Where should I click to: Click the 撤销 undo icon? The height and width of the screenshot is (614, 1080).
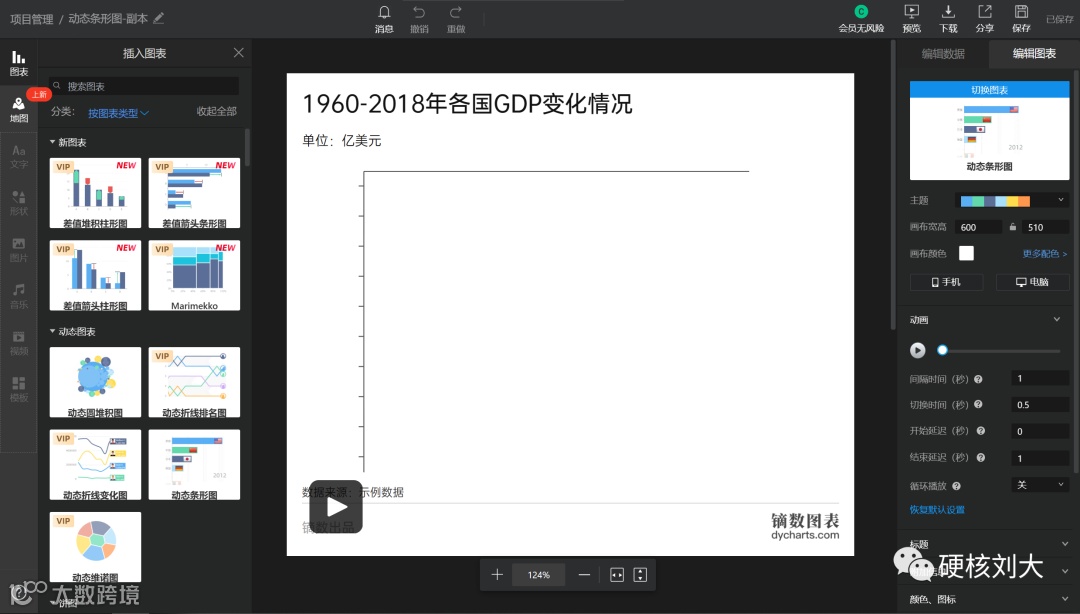[419, 12]
